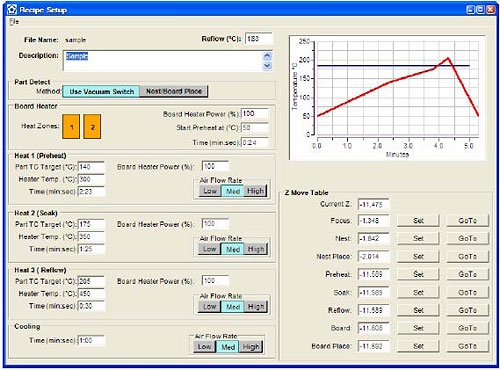Click Set button for Focus Z position
This screenshot has height=370, width=500.
pyautogui.click(x=418, y=221)
